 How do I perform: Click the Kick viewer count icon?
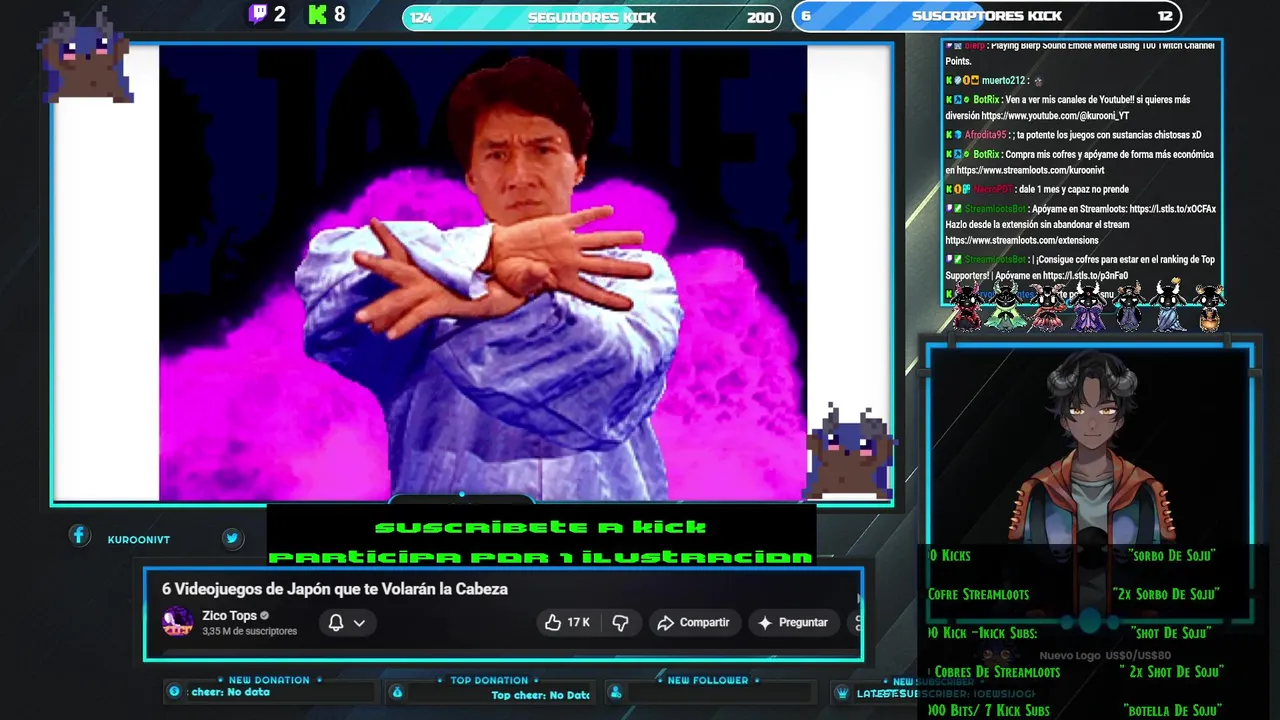[318, 14]
